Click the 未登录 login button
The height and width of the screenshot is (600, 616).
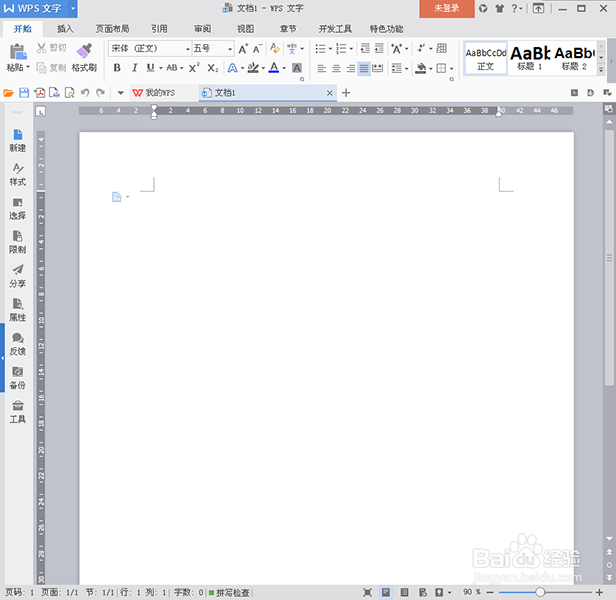tap(447, 8)
